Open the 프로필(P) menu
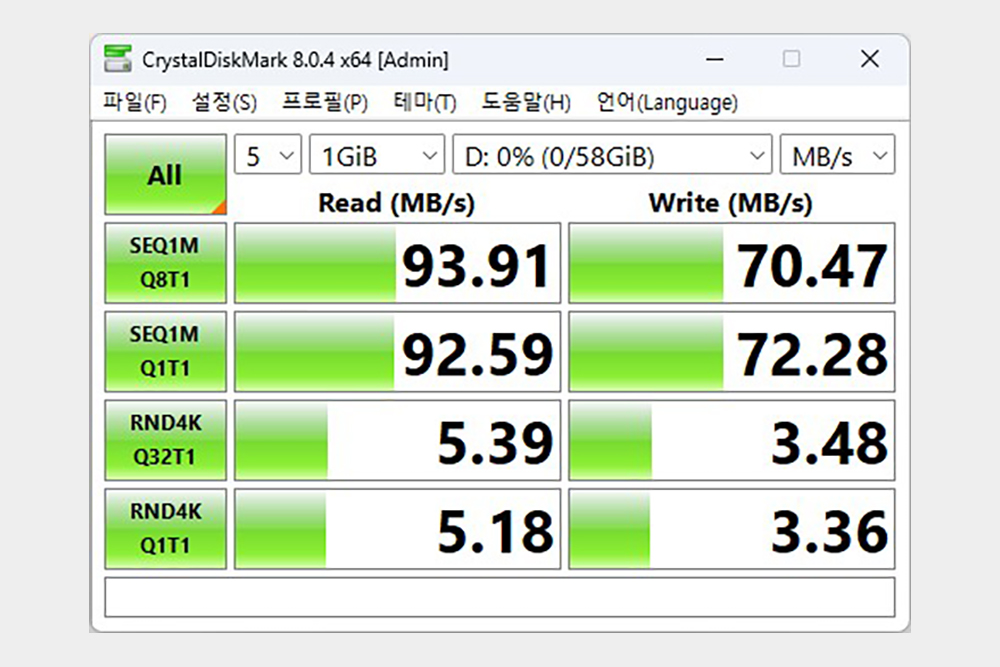 [x=325, y=102]
